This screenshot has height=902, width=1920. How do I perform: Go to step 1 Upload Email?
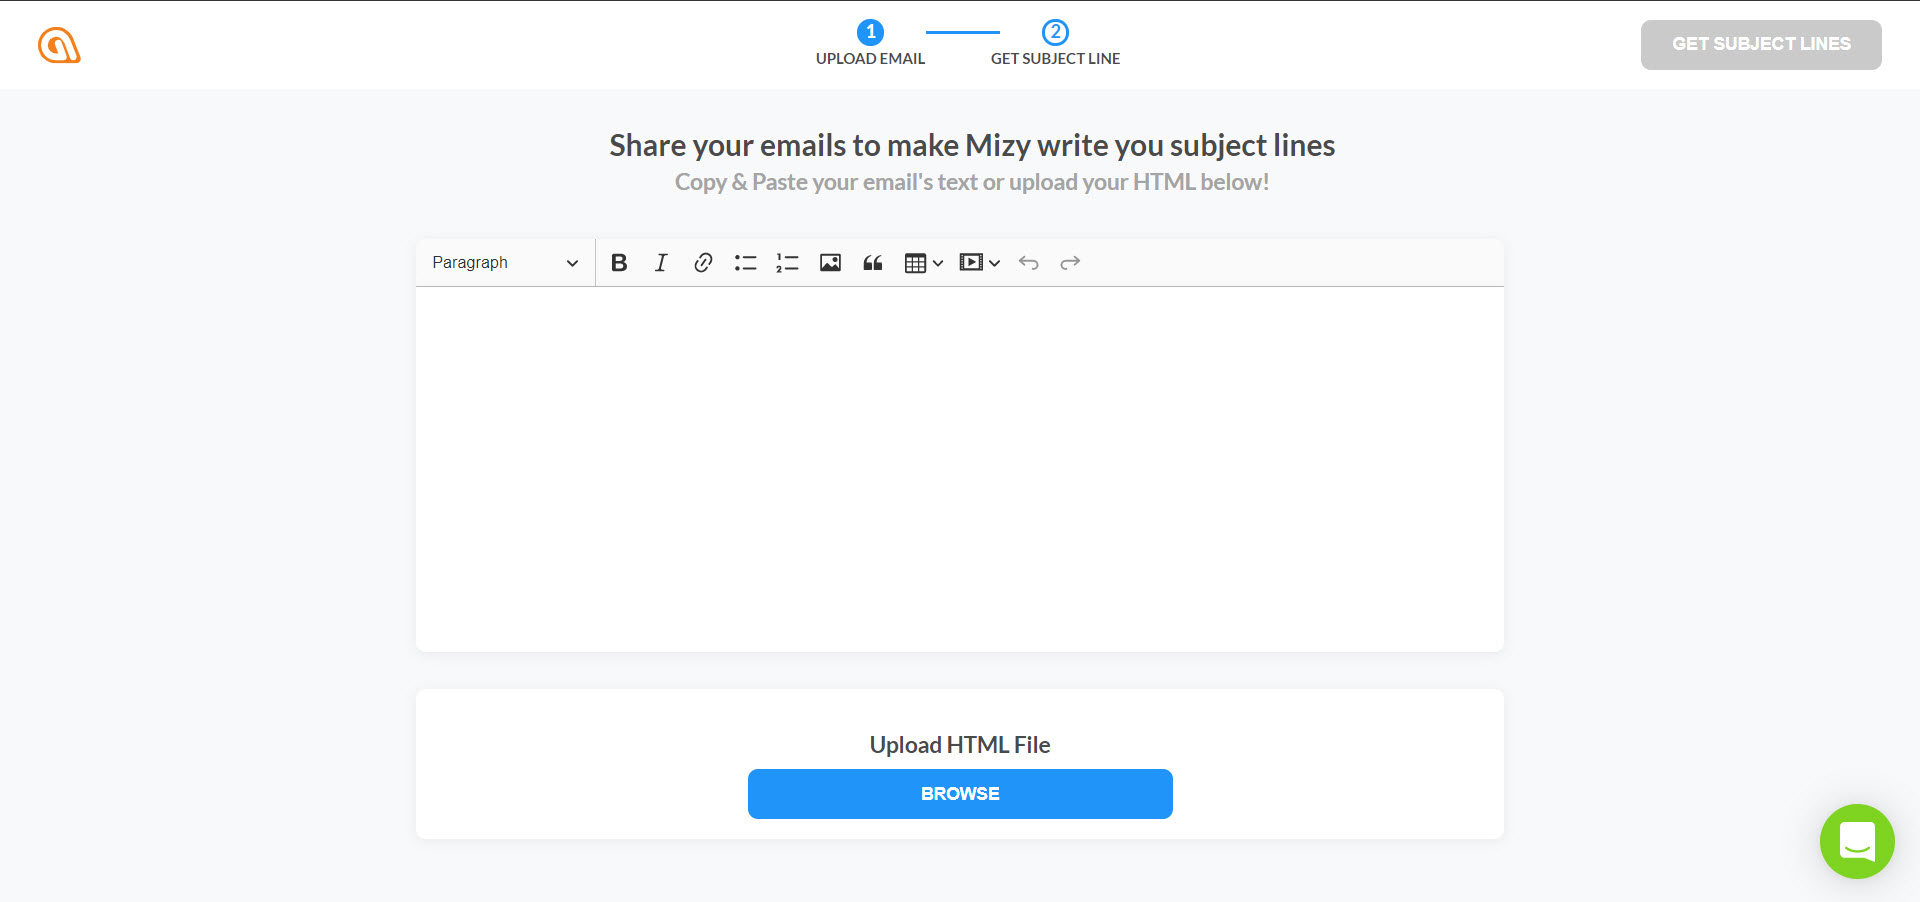pos(870,44)
